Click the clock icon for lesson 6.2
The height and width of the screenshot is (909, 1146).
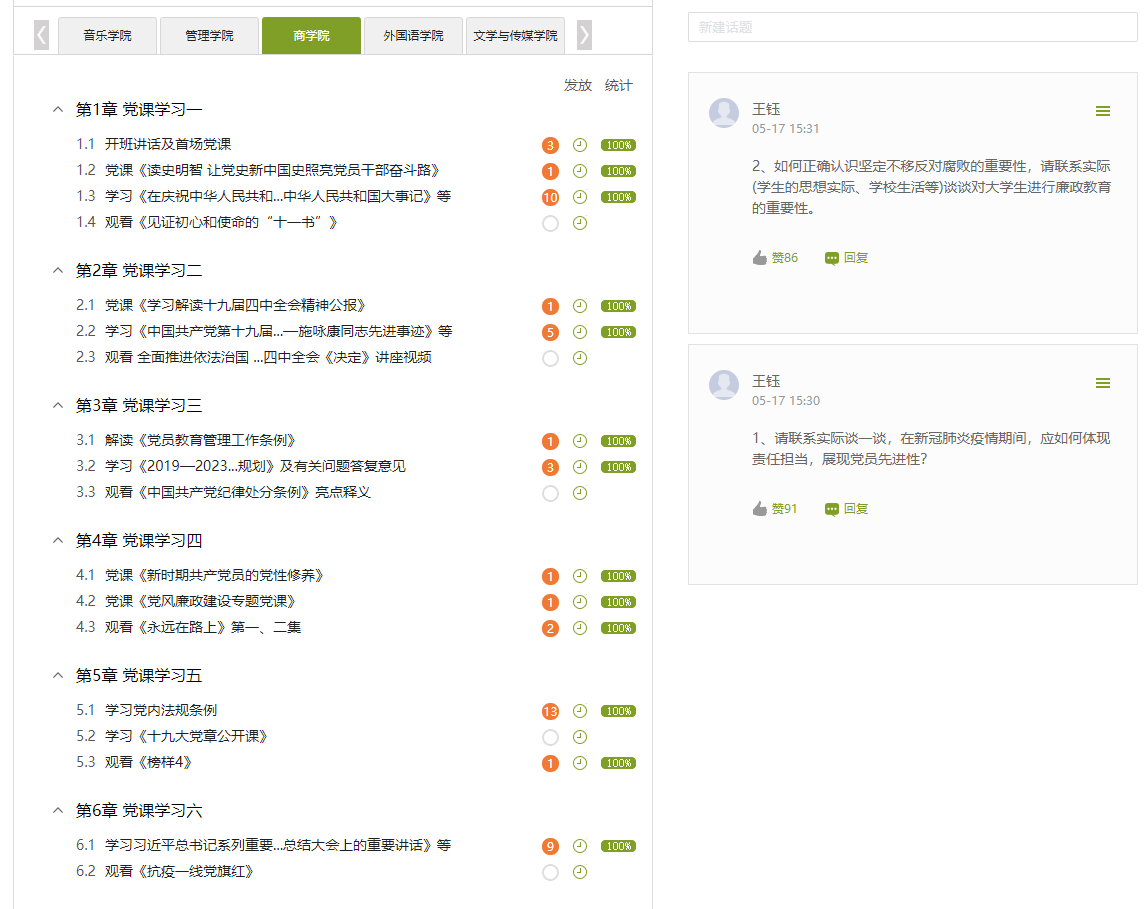pyautogui.click(x=579, y=872)
